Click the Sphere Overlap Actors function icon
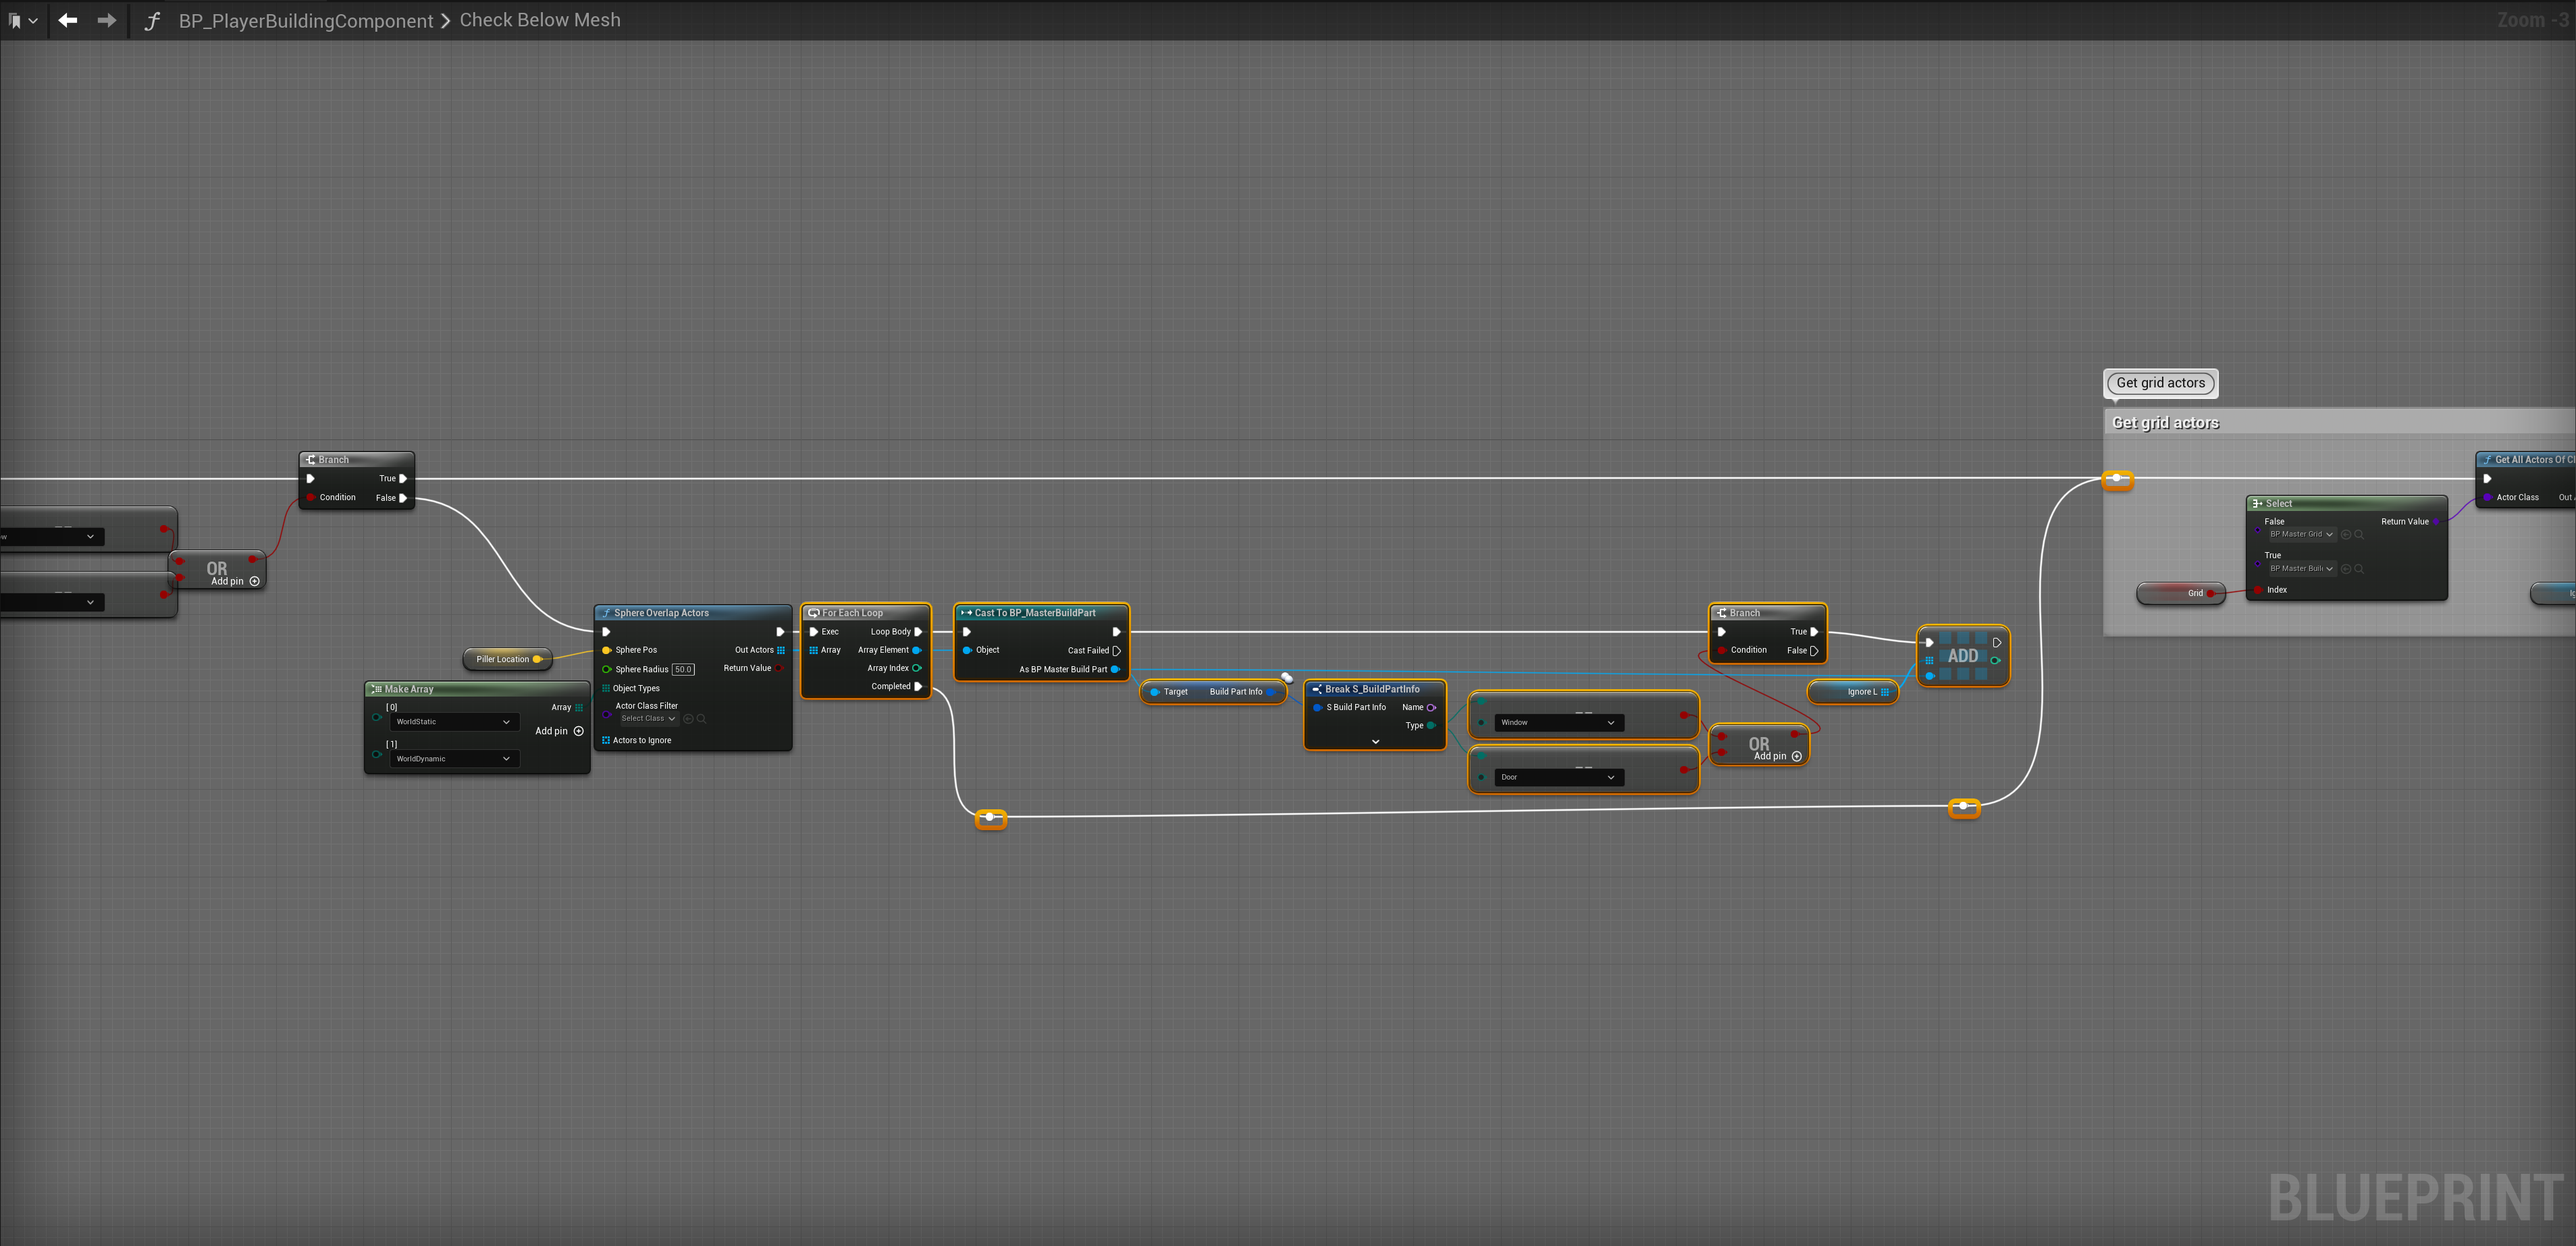The image size is (2576, 1246). (606, 613)
